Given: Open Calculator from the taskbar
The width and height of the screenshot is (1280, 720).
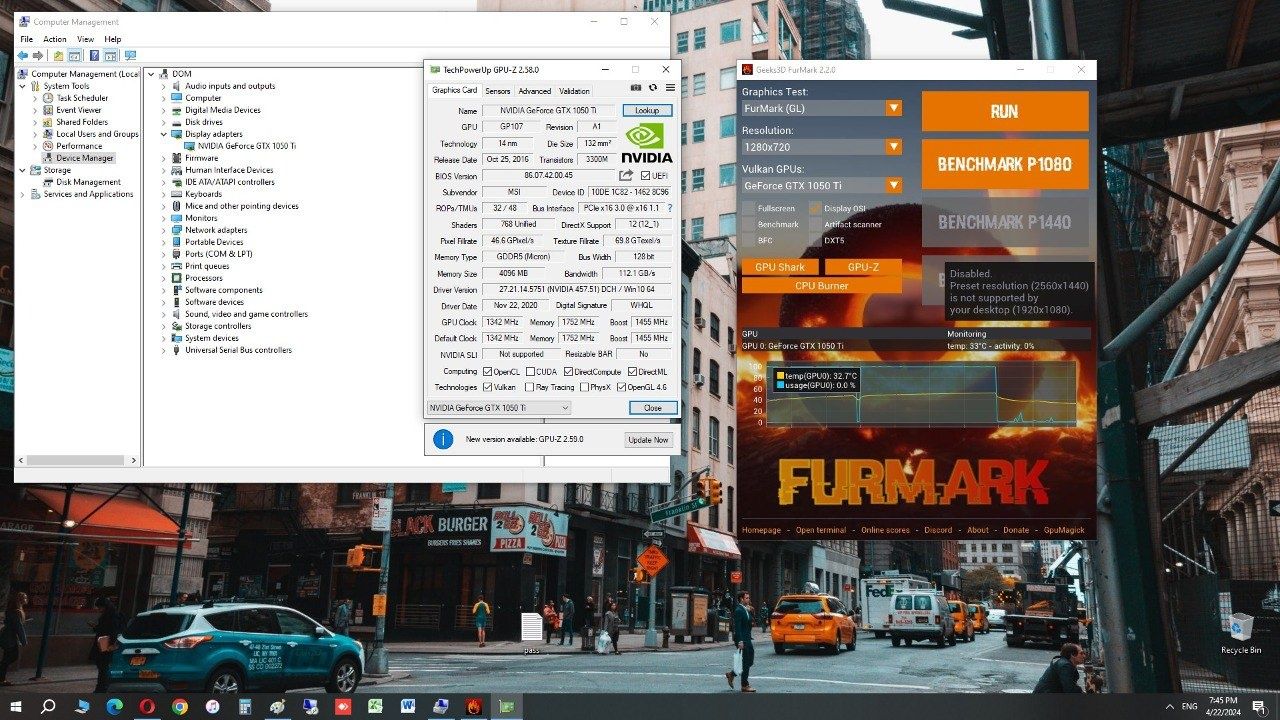Looking at the screenshot, I should (x=245, y=706).
